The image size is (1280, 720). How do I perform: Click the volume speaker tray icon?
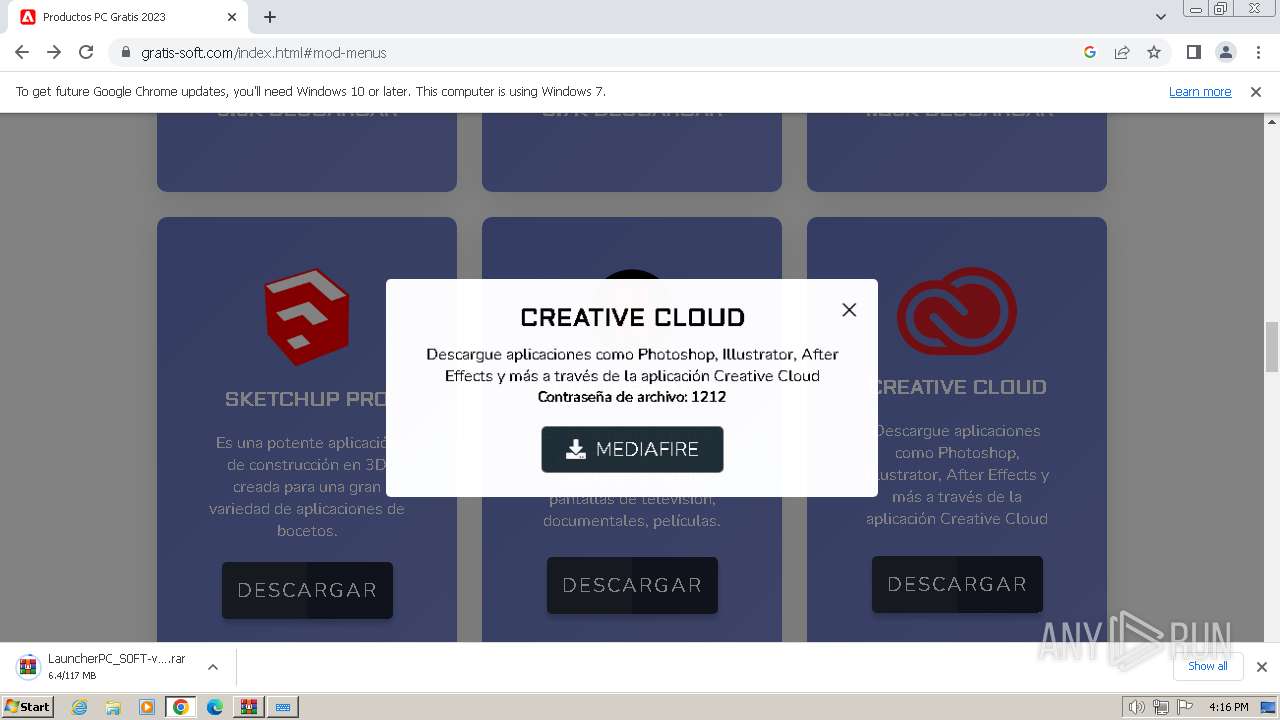coord(1137,707)
